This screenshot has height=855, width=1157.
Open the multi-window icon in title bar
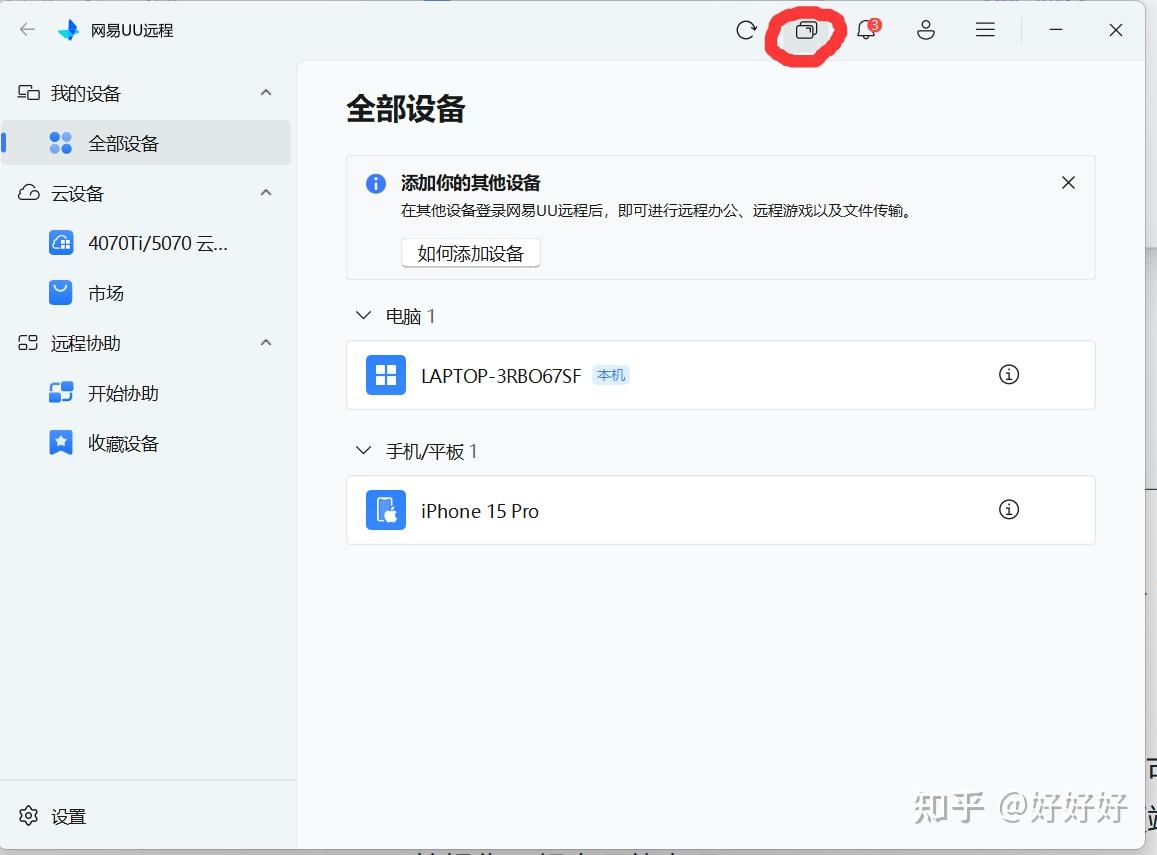pos(806,30)
